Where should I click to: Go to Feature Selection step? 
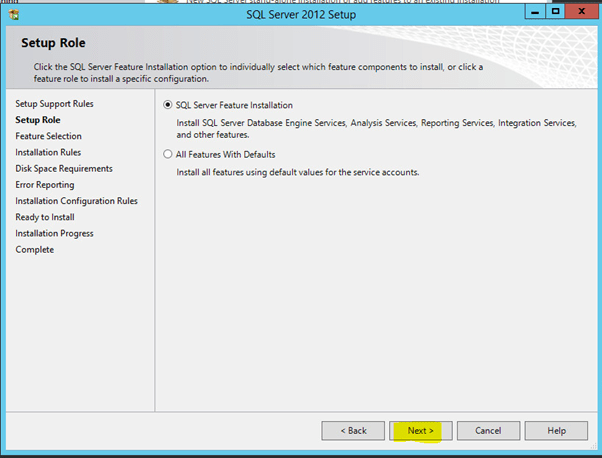[49, 136]
